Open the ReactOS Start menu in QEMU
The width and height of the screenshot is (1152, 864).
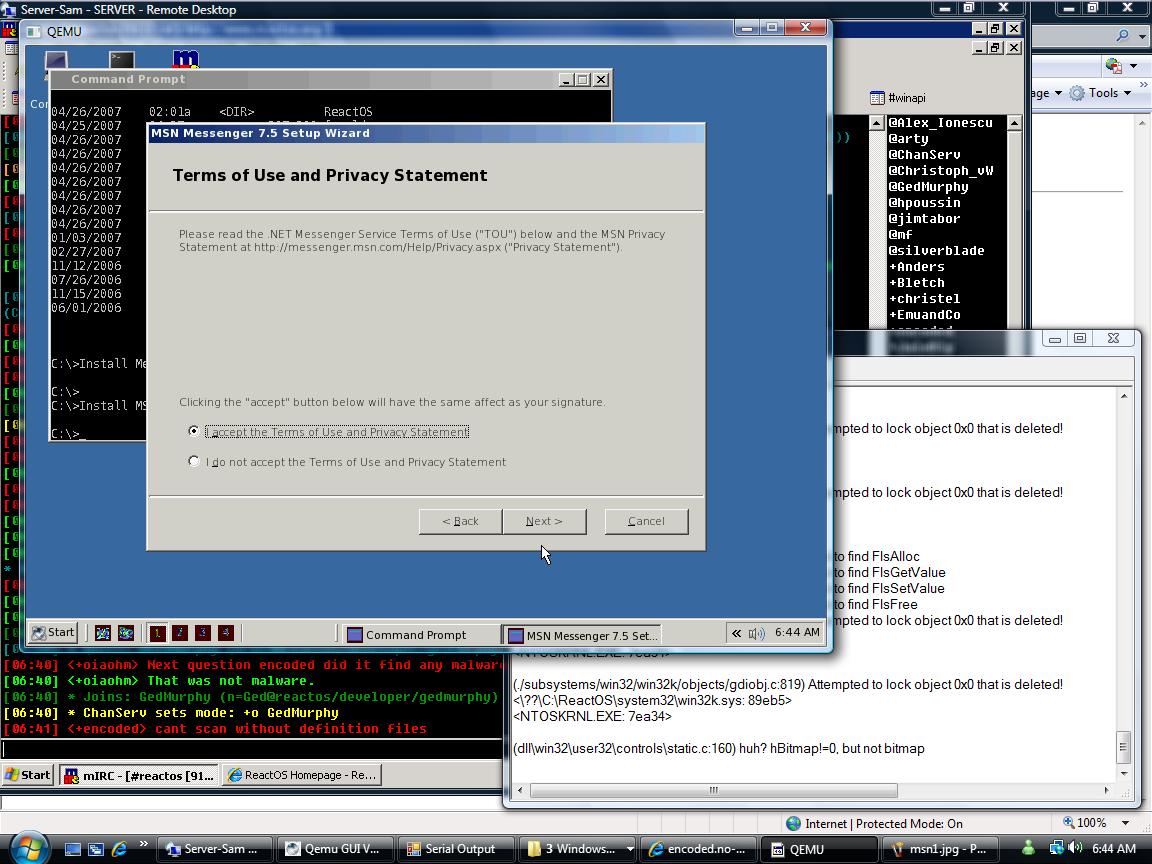pos(53,632)
